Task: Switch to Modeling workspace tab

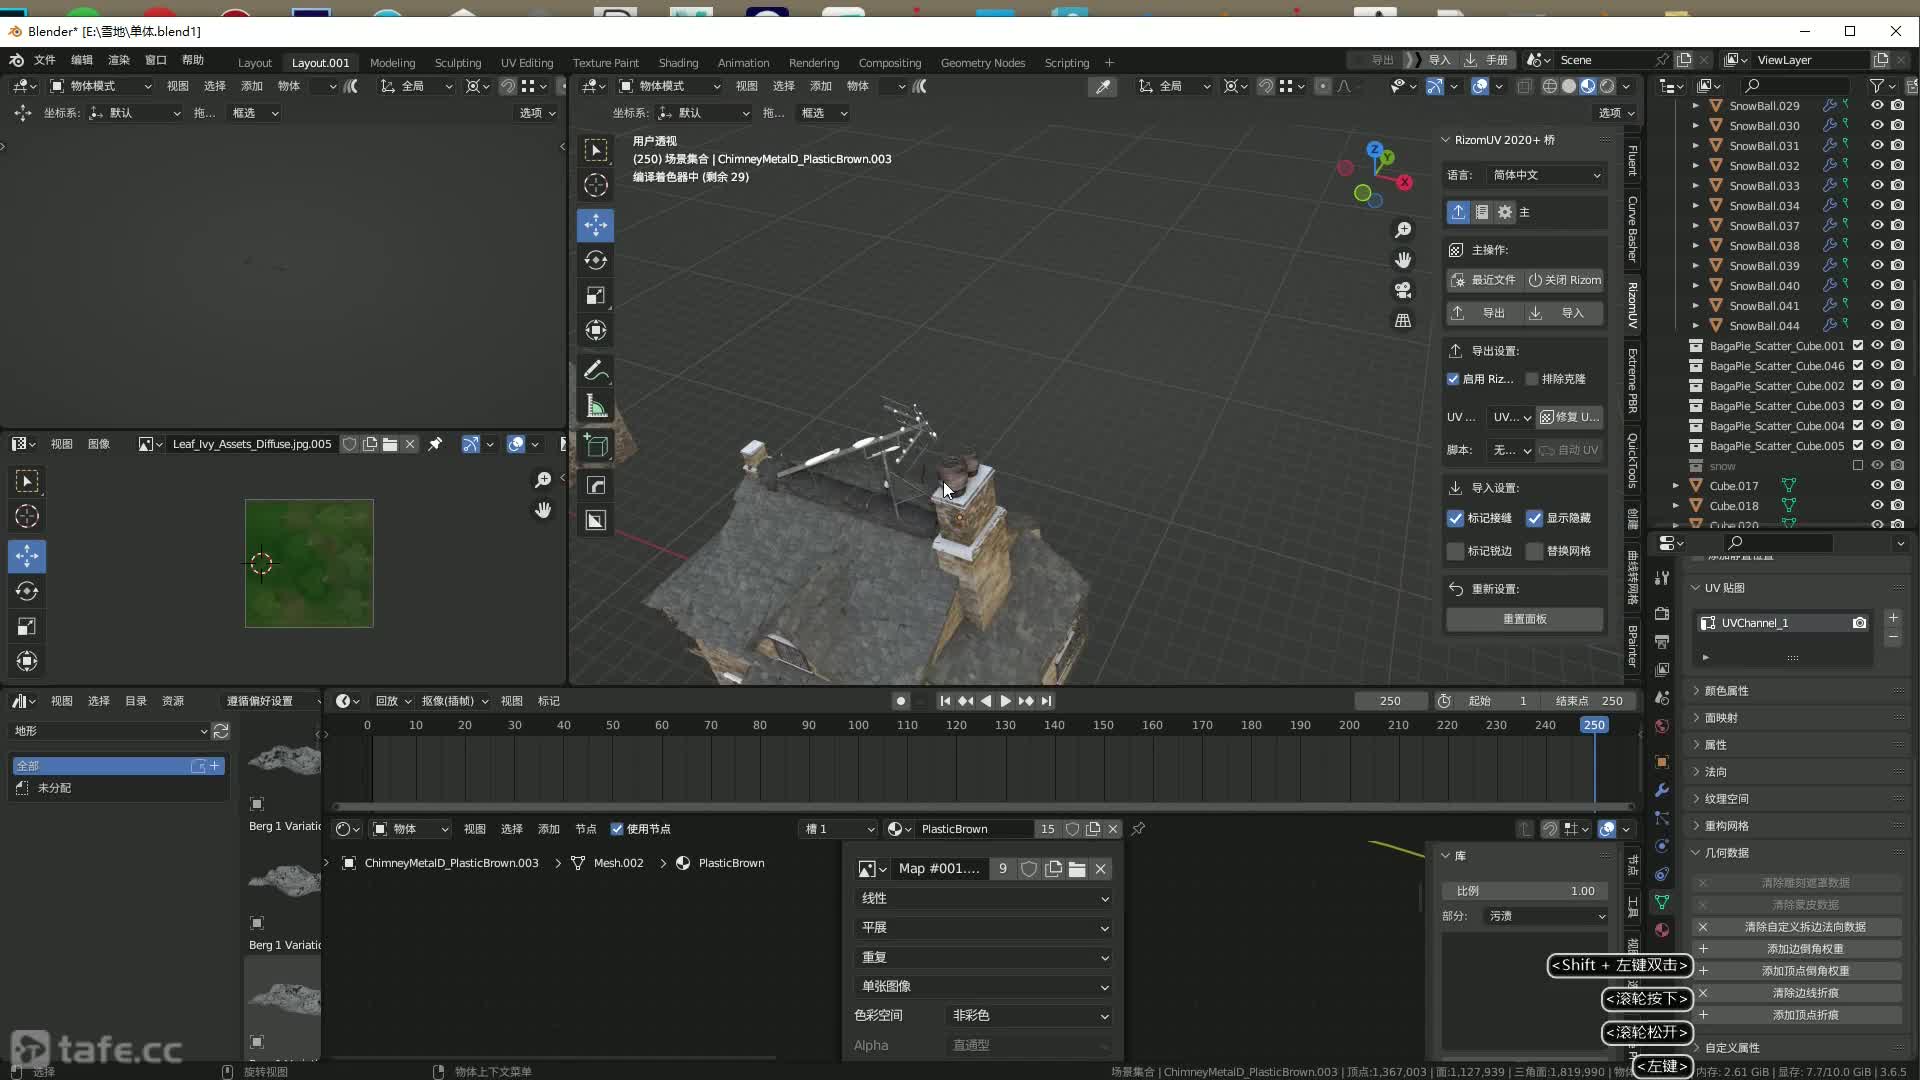Action: (392, 63)
